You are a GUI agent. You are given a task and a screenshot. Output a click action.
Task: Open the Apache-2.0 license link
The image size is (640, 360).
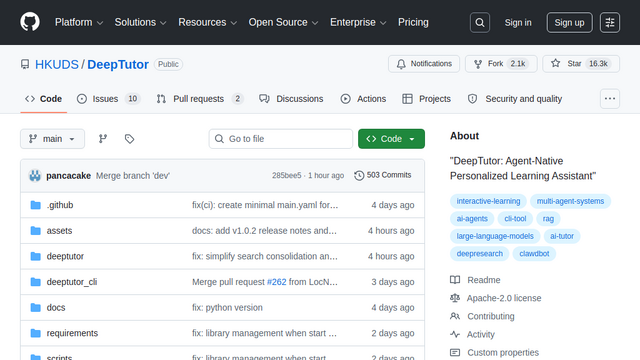504,298
